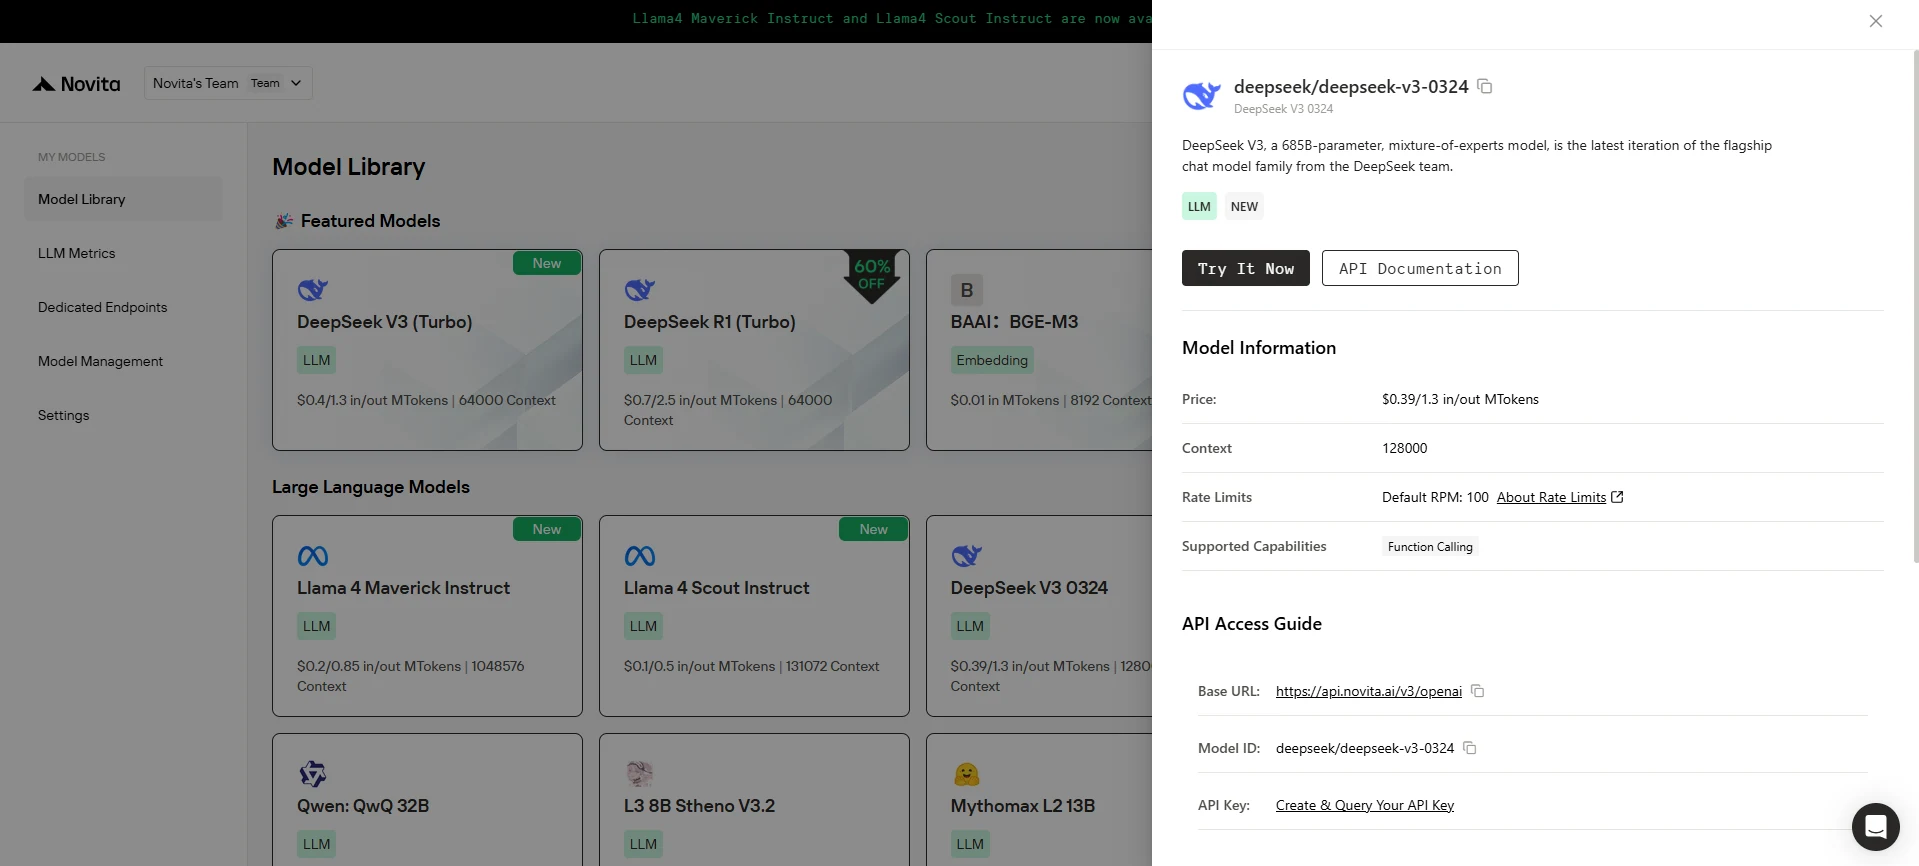This screenshot has width=1919, height=866.
Task: Click the L3 8B Stheno avatar icon
Action: (640, 774)
